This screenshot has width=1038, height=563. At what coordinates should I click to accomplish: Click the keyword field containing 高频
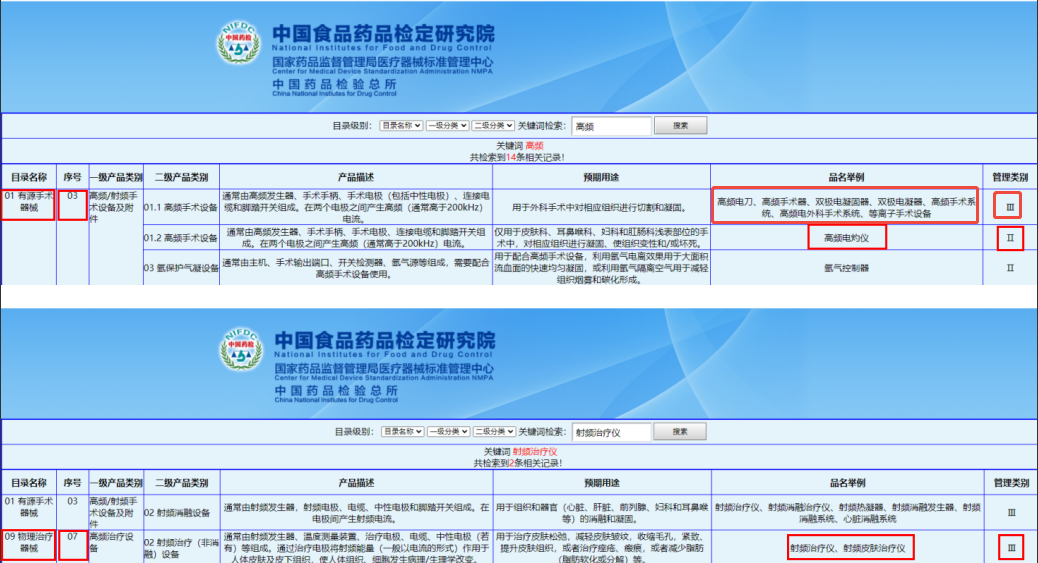pos(610,126)
